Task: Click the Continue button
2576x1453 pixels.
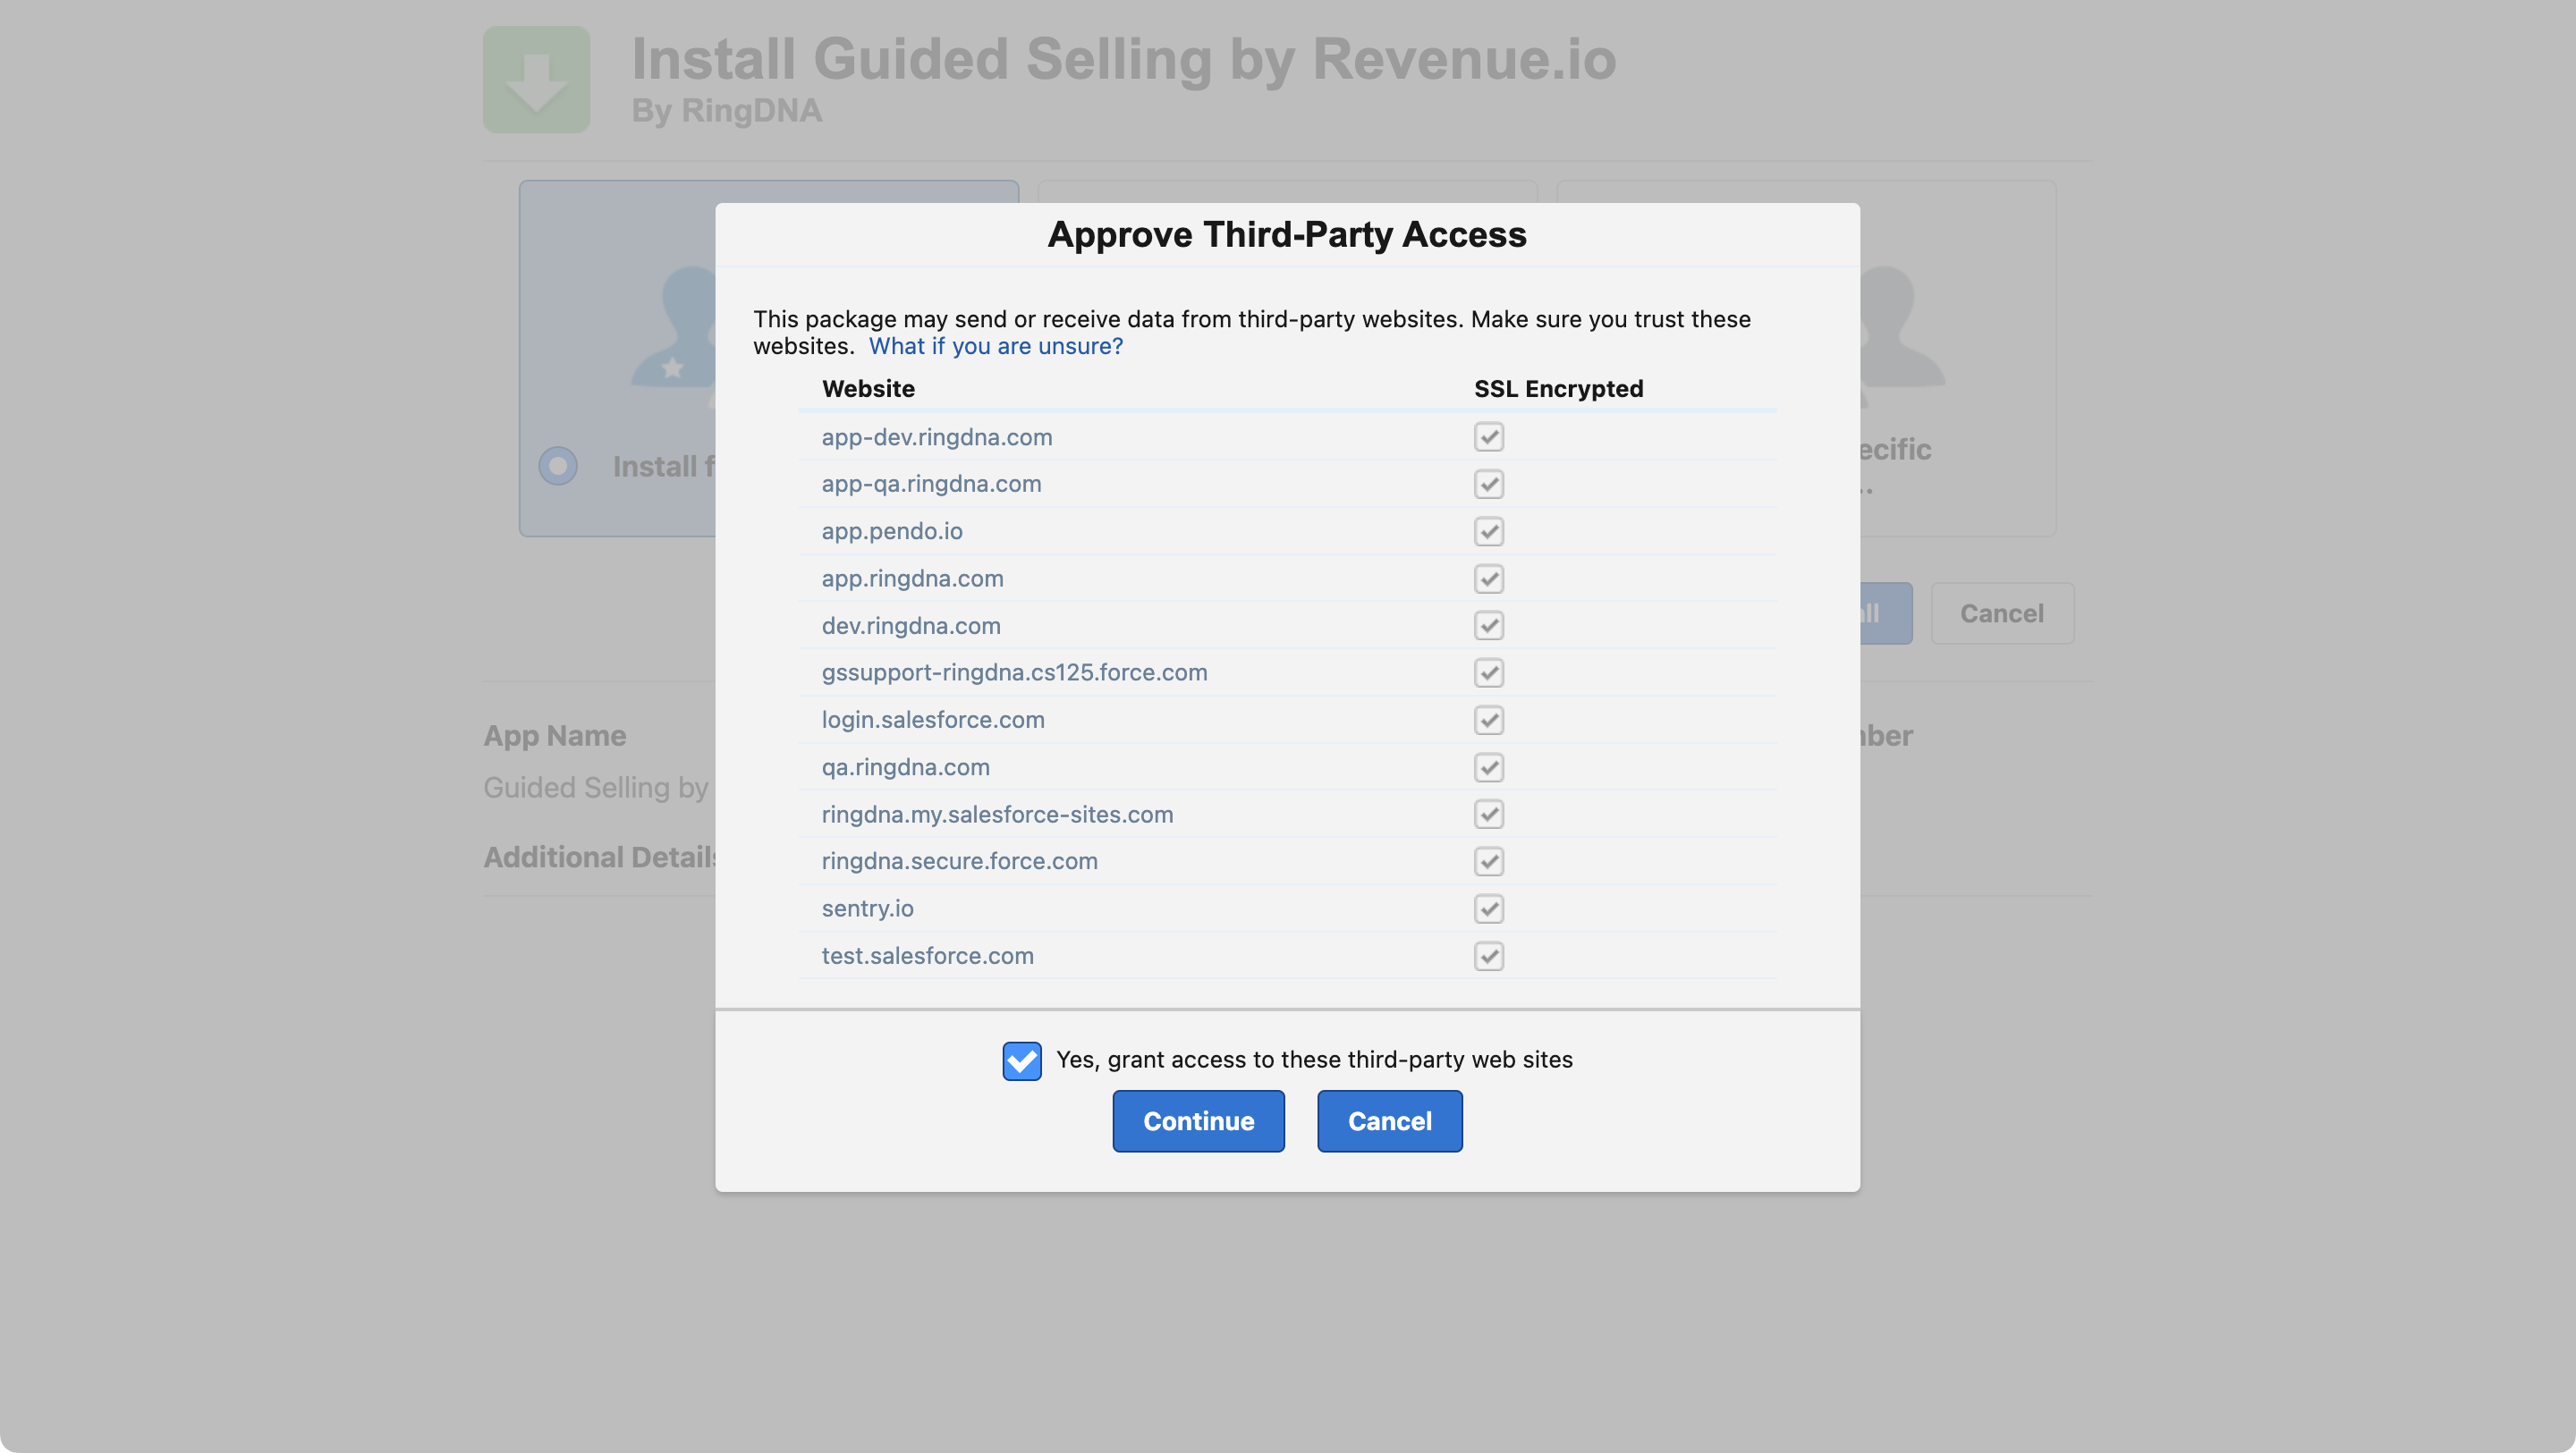Action: tap(1198, 1121)
